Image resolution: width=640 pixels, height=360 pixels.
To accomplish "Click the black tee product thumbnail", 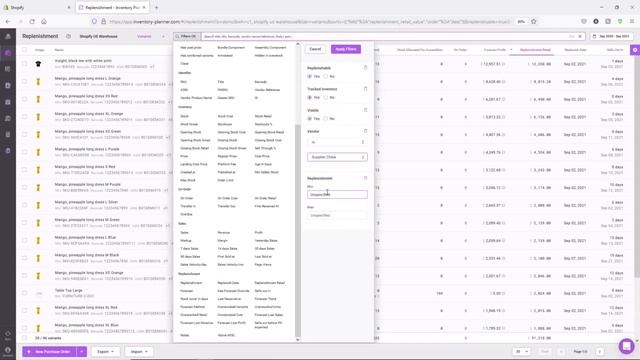I will [38, 64].
